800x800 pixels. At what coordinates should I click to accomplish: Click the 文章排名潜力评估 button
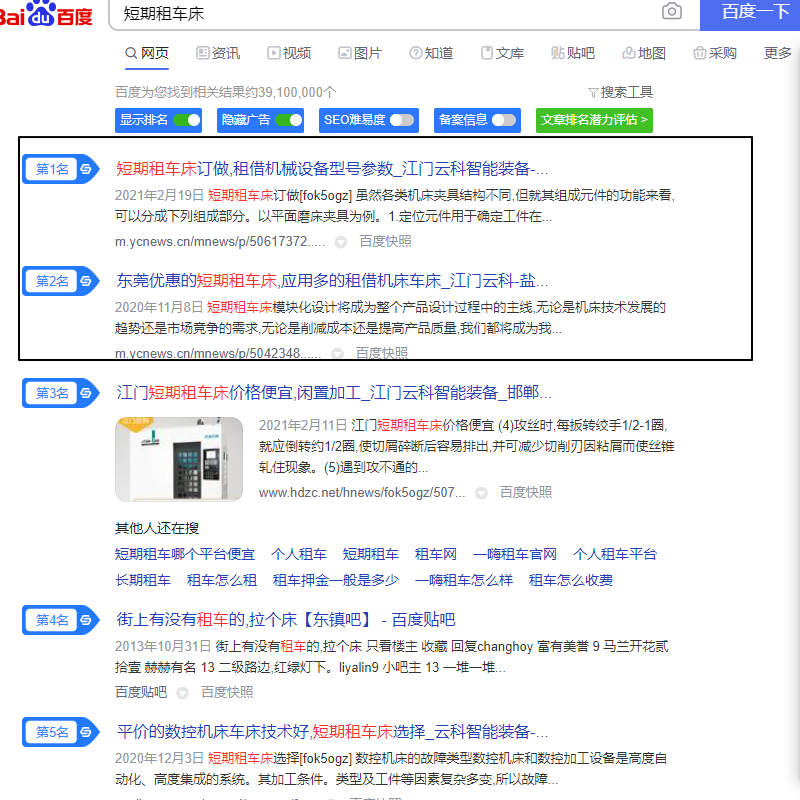594,120
